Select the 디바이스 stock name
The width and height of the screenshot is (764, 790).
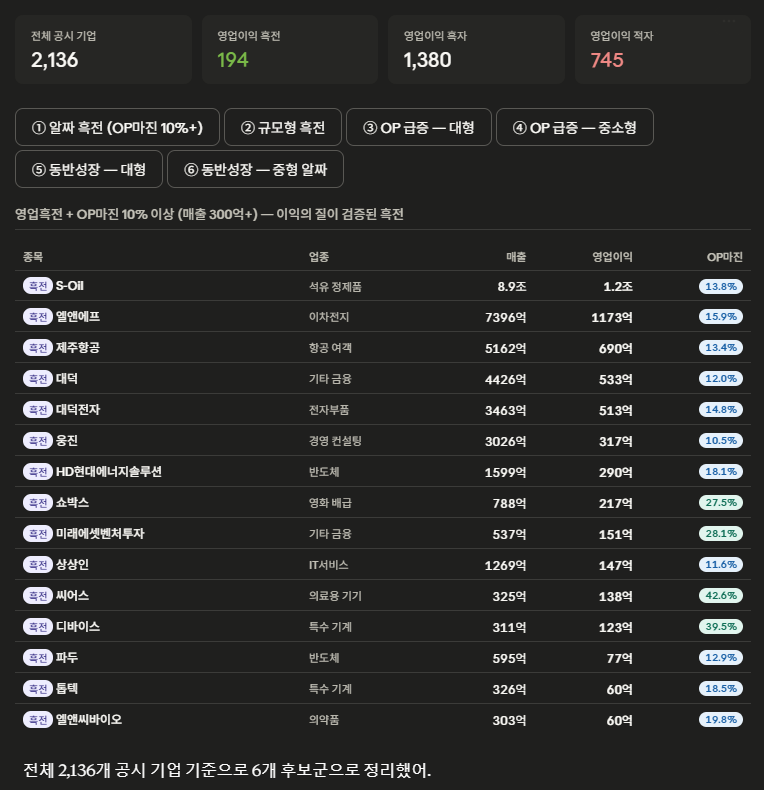tap(78, 626)
